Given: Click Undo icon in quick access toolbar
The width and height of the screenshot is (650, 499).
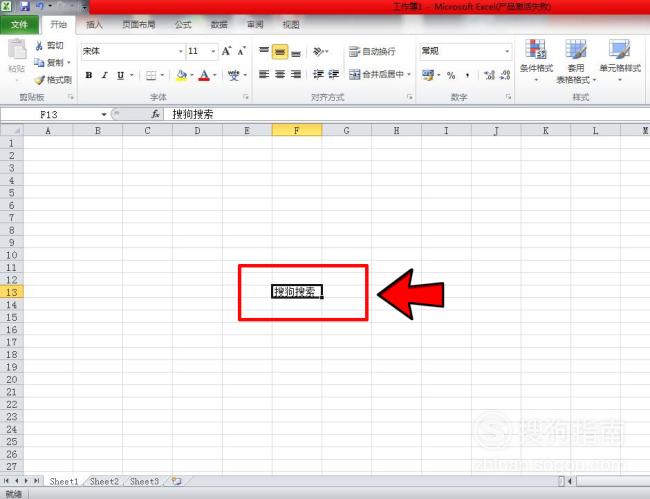Looking at the screenshot, I should click(x=40, y=6).
